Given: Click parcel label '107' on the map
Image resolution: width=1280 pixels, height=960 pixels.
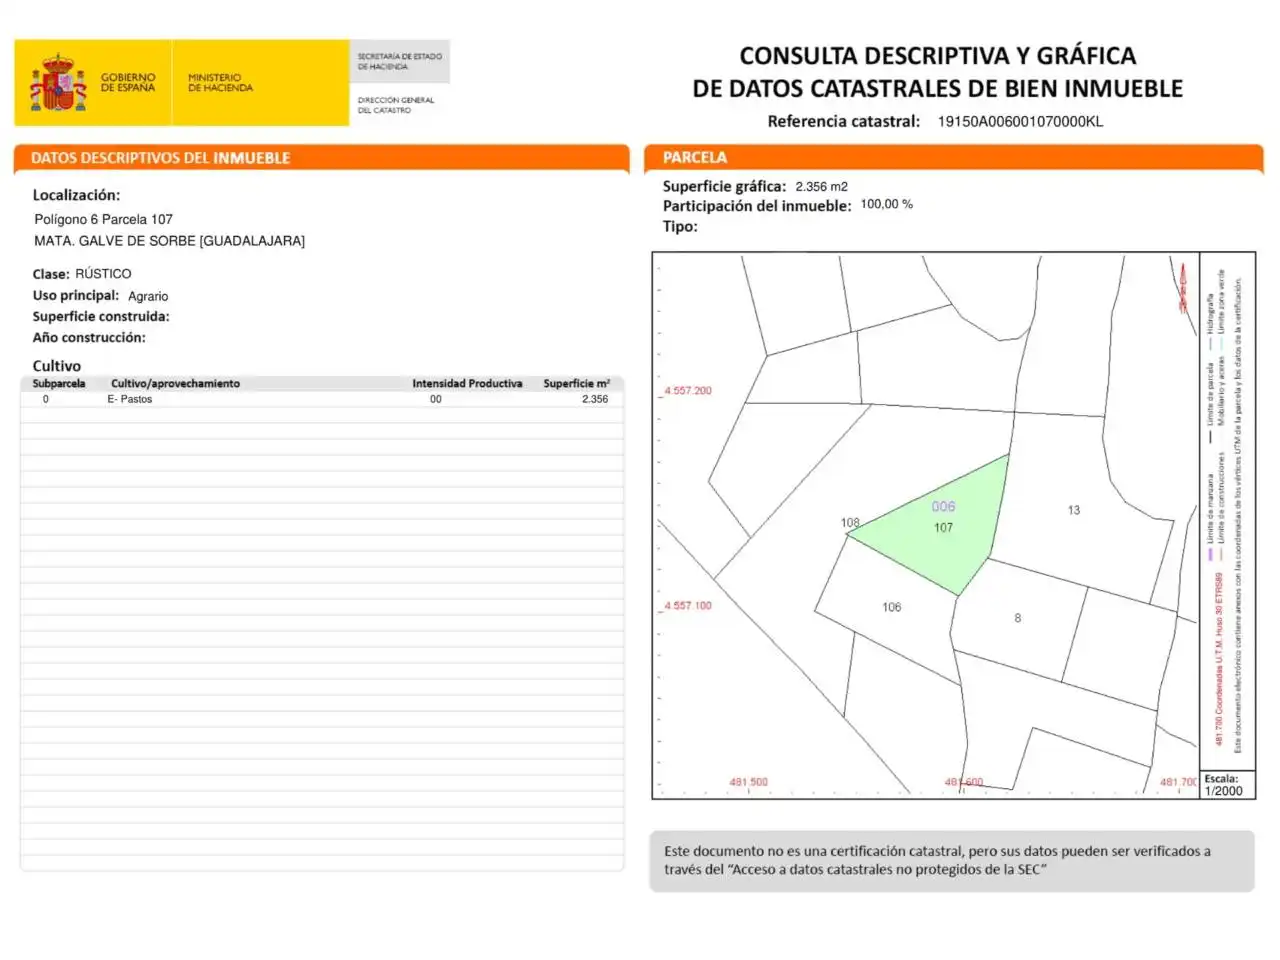Looking at the screenshot, I should pyautogui.click(x=943, y=527).
